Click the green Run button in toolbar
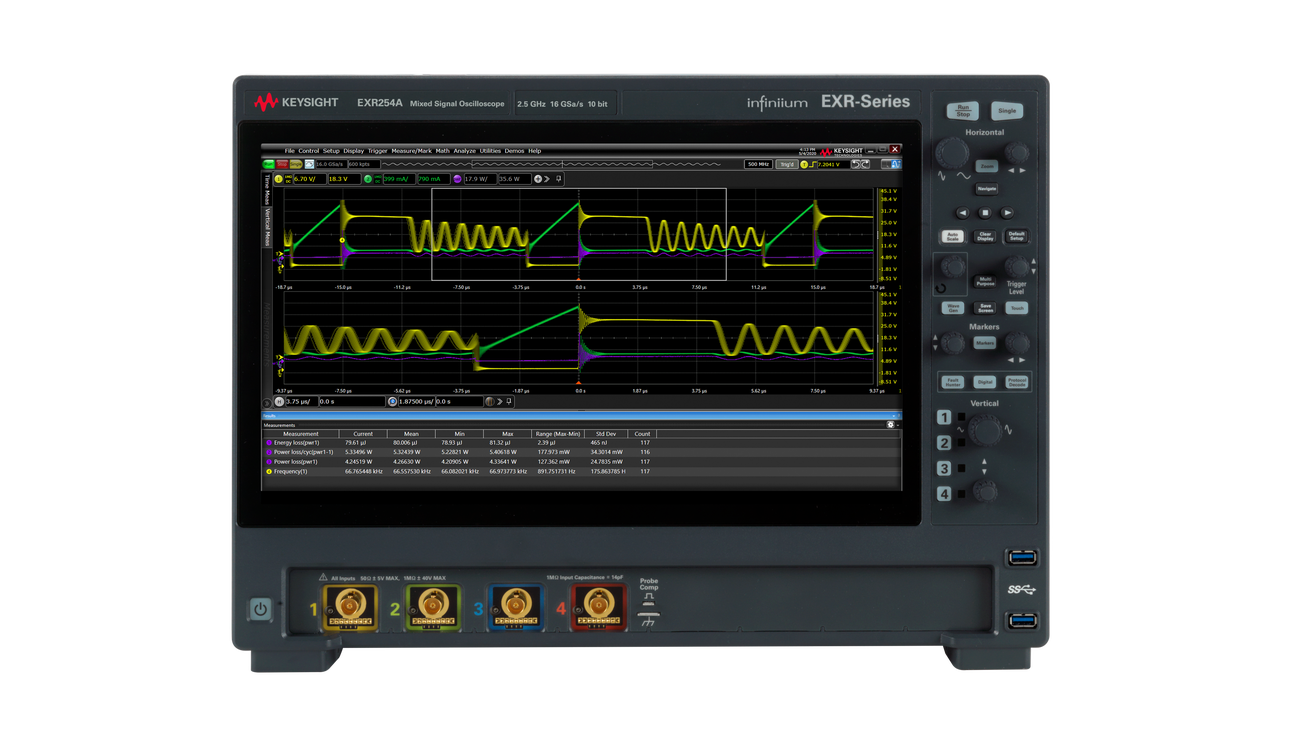The image size is (1300, 731). pyautogui.click(x=269, y=164)
